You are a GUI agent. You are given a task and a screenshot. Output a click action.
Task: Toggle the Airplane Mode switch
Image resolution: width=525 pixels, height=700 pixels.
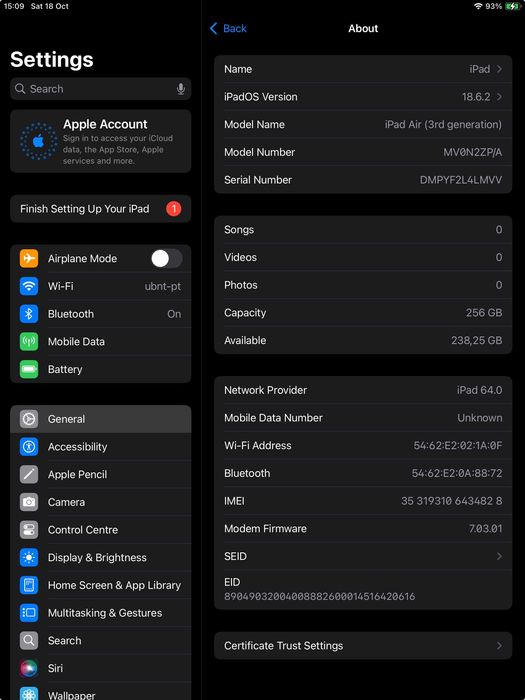167,258
